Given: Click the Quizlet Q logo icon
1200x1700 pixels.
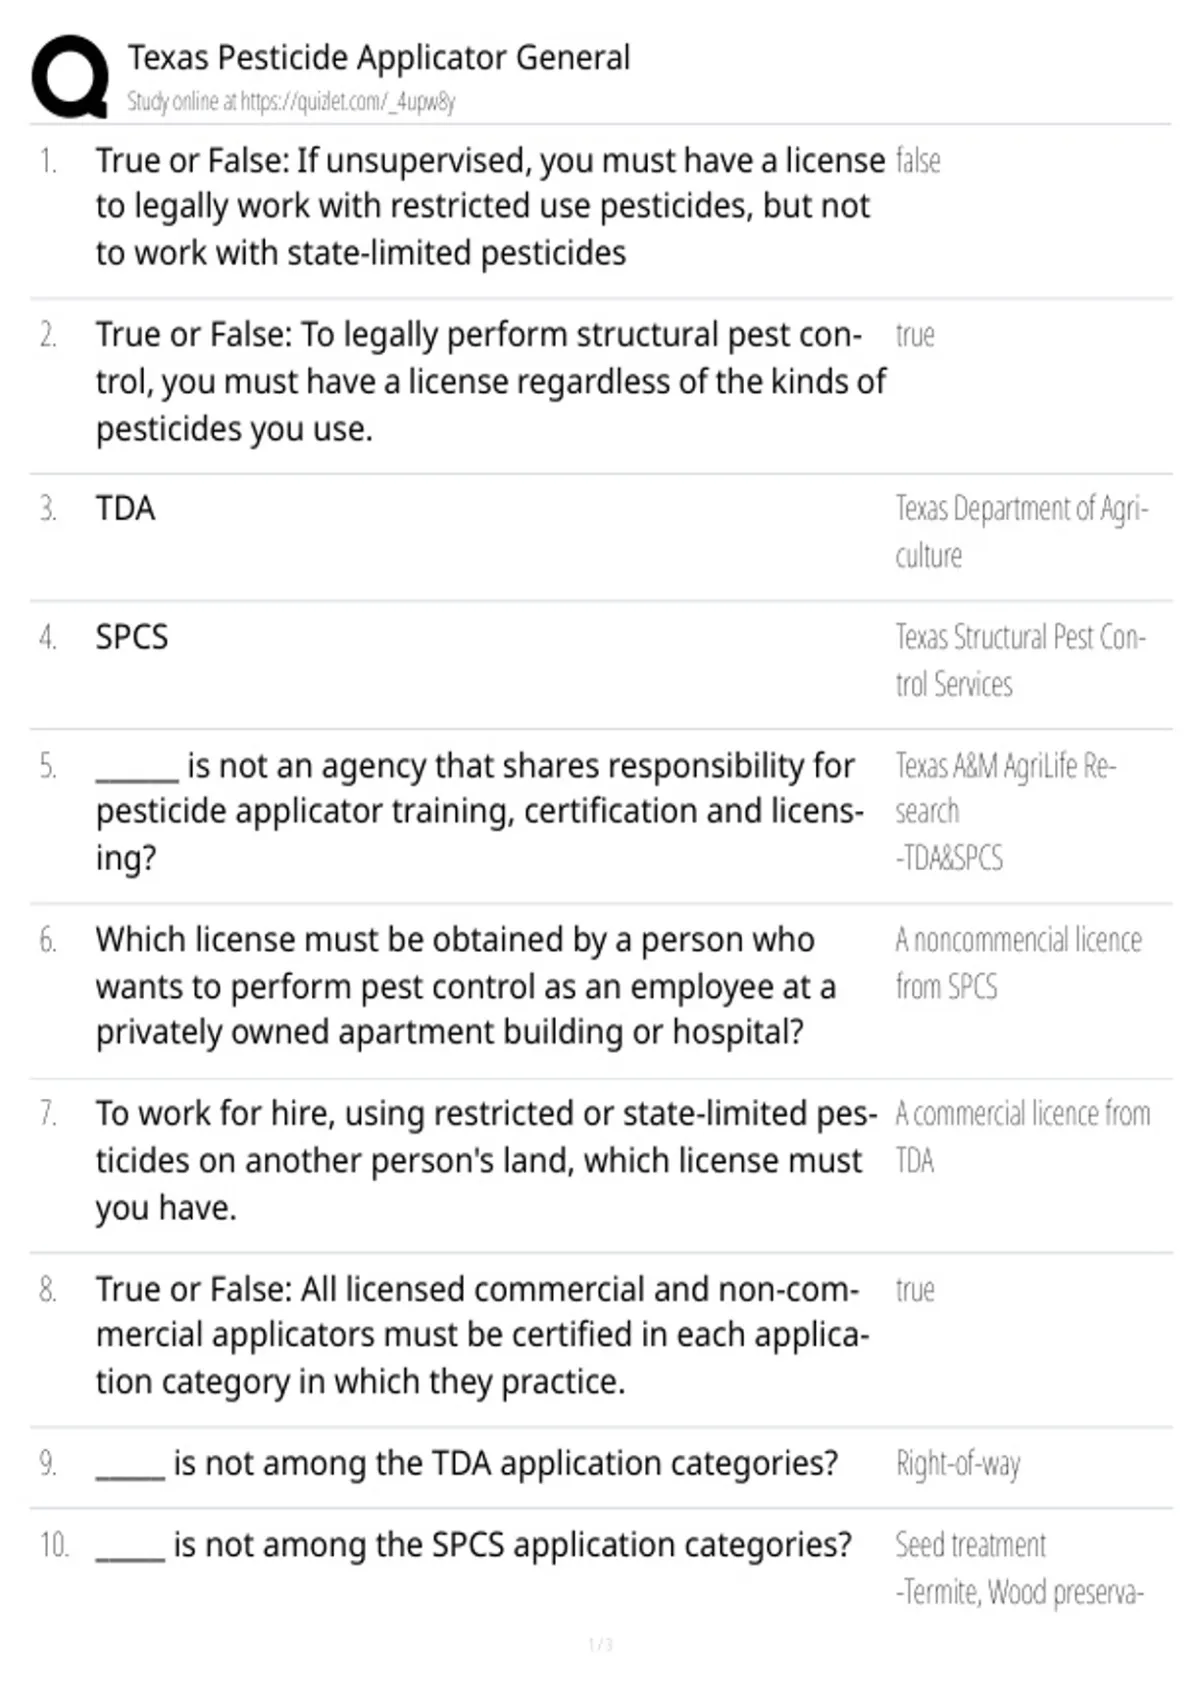Looking at the screenshot, I should pyautogui.click(x=70, y=77).
